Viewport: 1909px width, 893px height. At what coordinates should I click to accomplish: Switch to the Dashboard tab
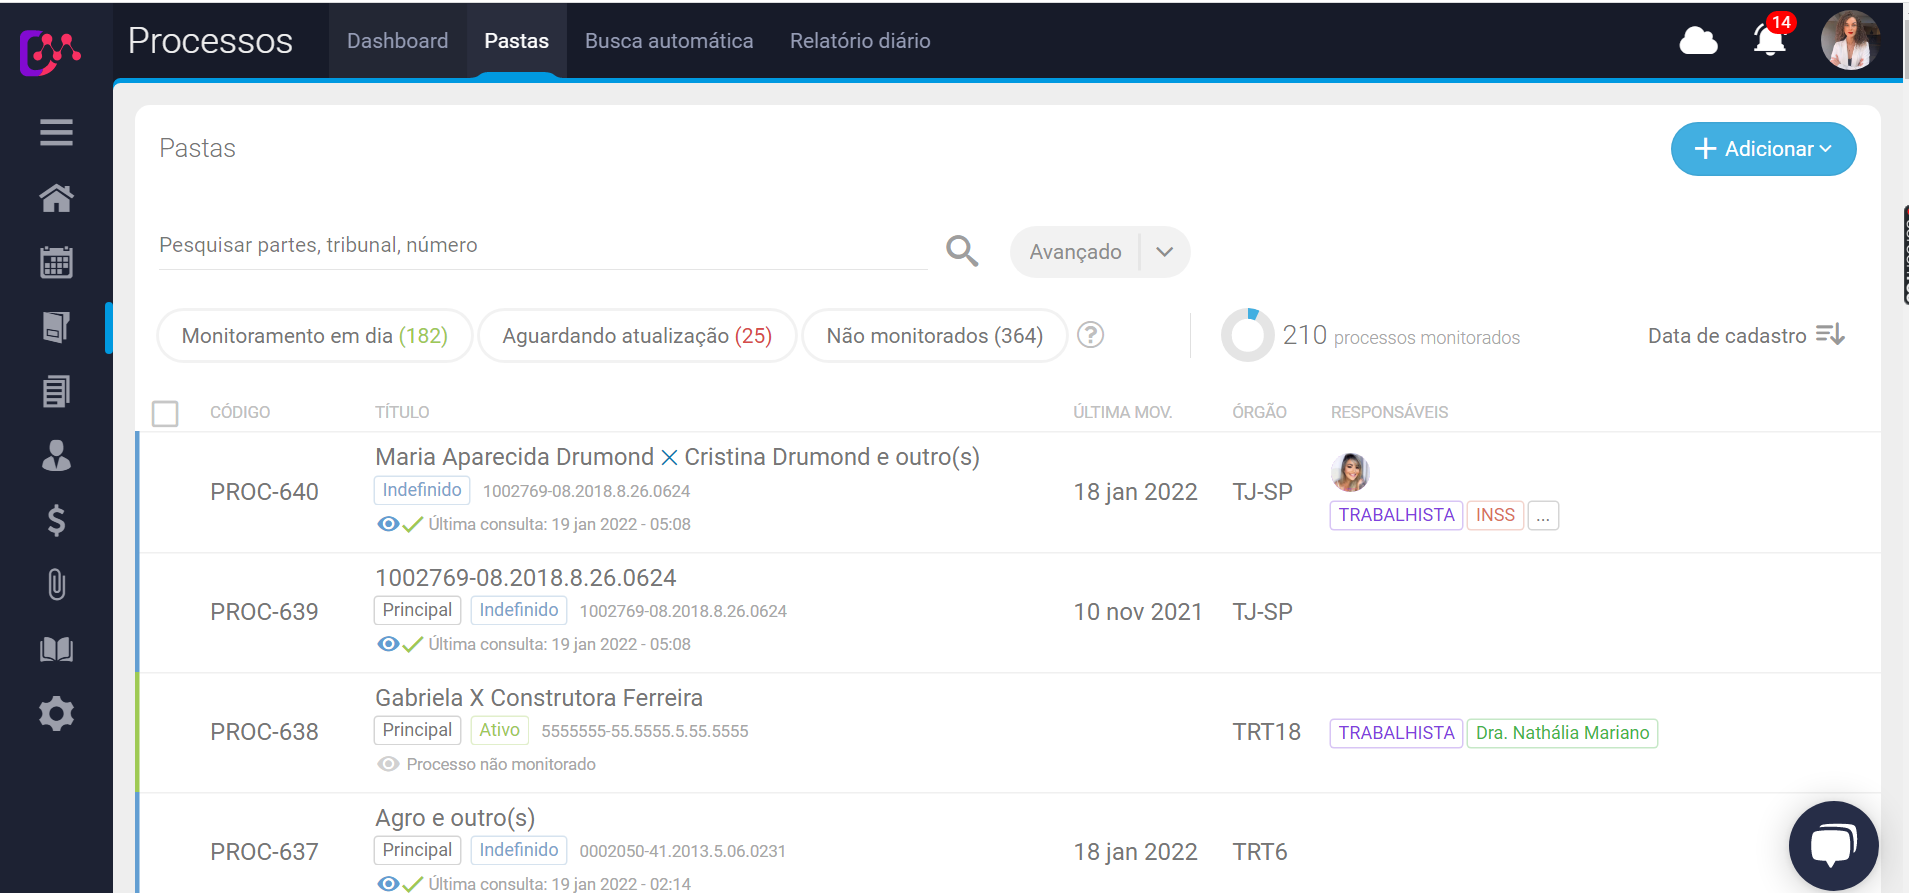(x=397, y=41)
